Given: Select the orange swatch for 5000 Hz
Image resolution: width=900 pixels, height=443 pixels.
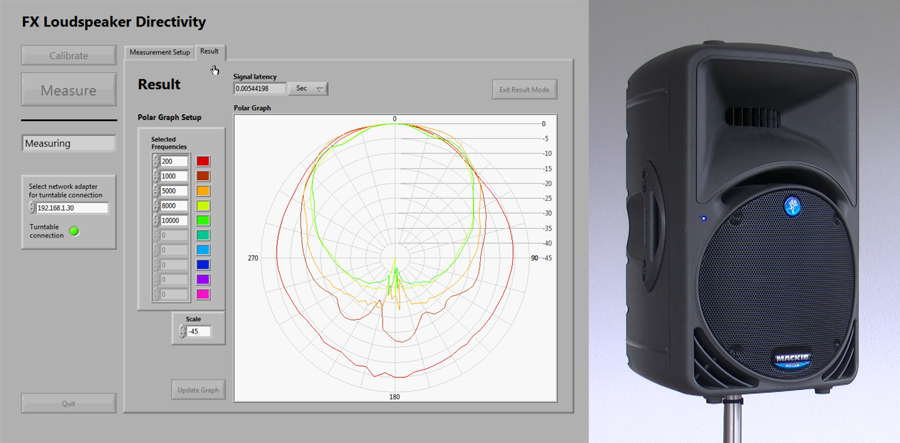Looking at the screenshot, I should tap(203, 191).
